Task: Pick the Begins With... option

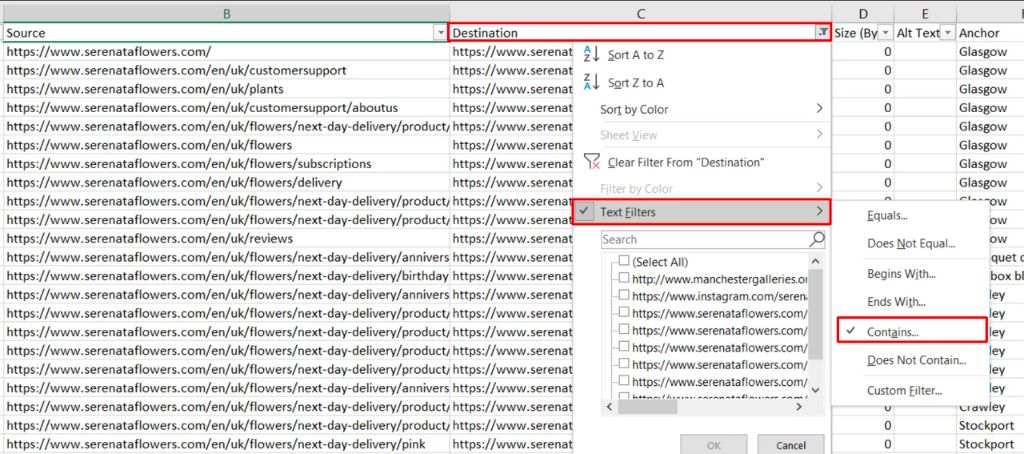Action: click(901, 273)
